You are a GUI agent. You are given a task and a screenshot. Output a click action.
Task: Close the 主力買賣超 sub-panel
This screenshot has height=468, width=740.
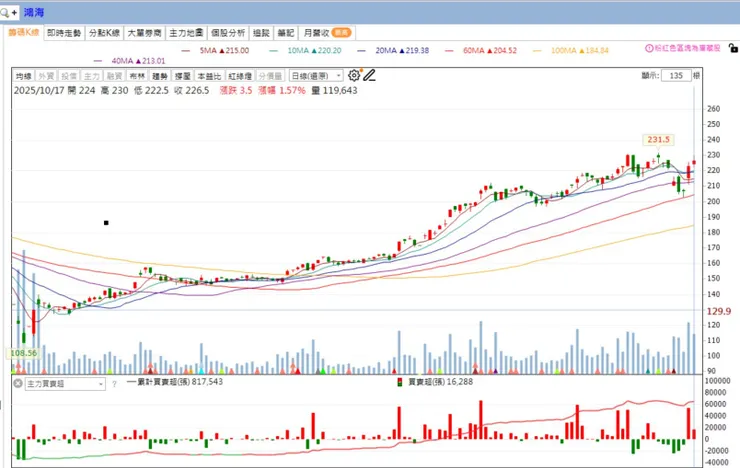pyautogui.click(x=17, y=384)
